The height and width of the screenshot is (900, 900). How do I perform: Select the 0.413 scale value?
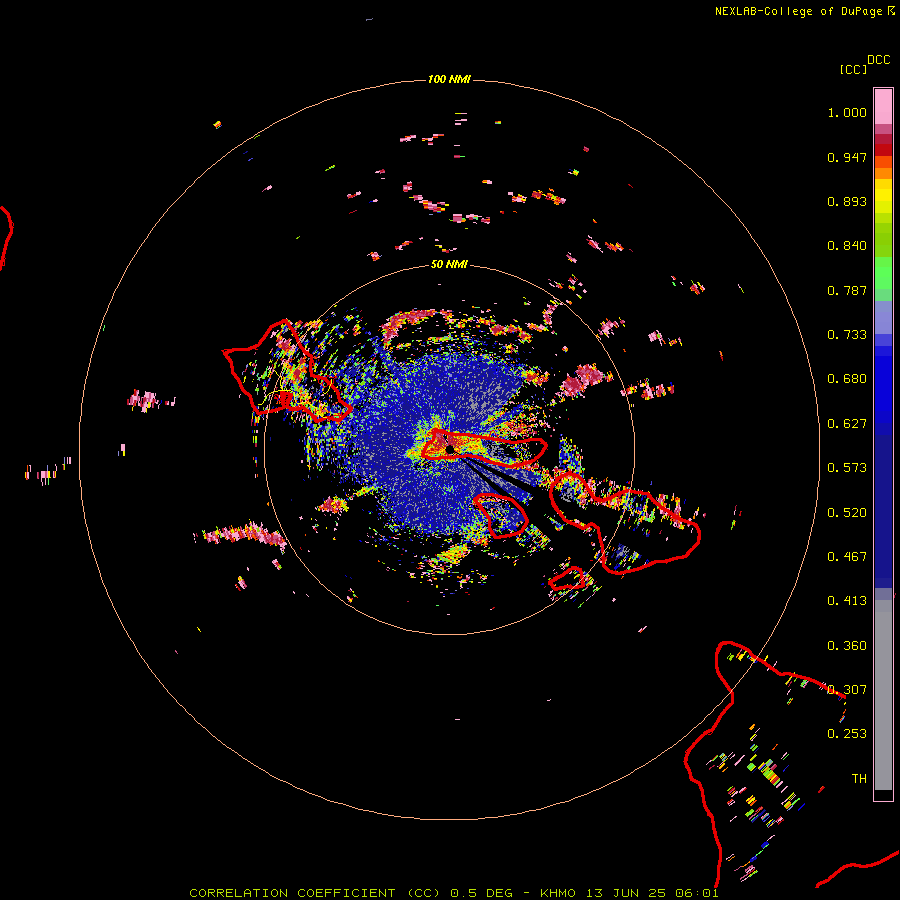tap(847, 601)
